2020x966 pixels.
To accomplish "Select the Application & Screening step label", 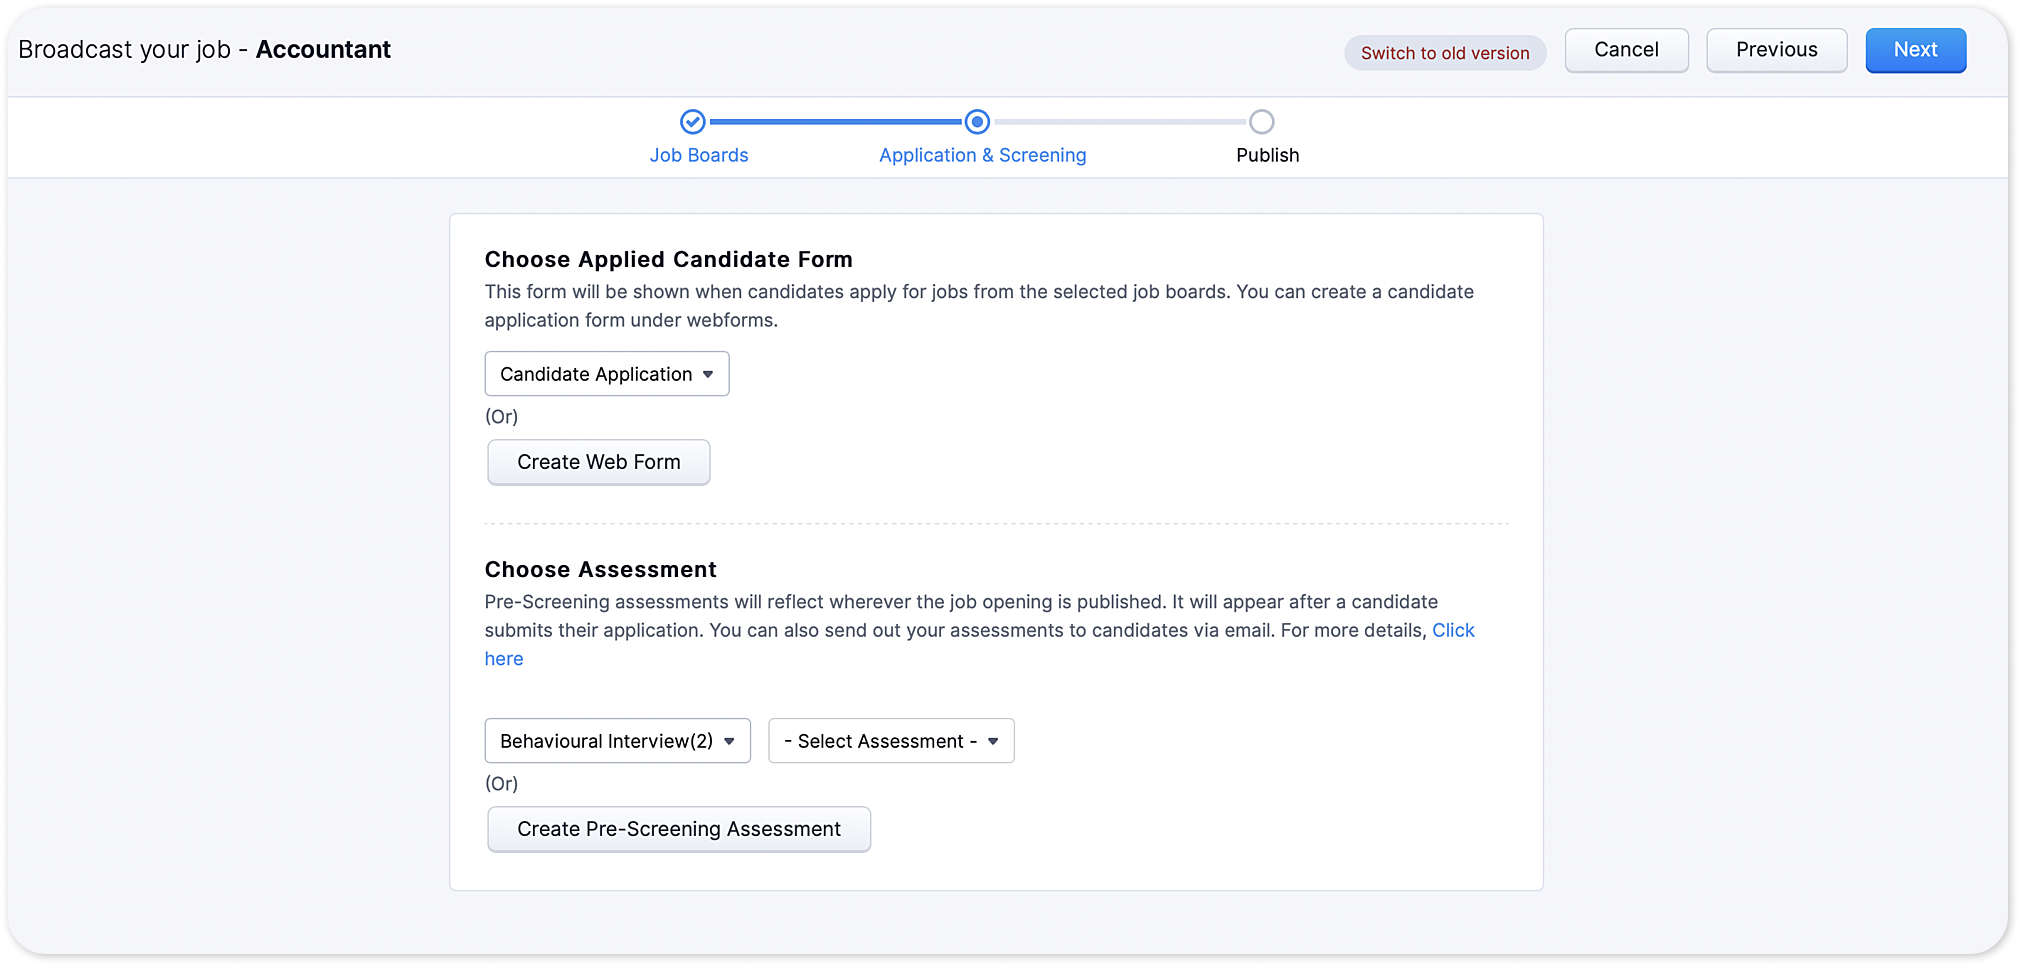I will point(982,155).
